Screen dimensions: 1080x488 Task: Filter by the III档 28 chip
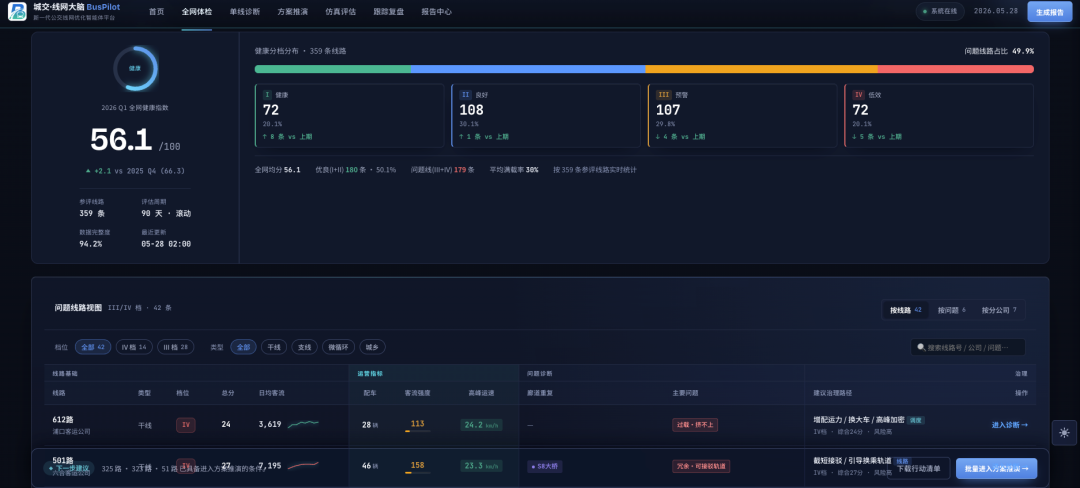[x=176, y=347]
